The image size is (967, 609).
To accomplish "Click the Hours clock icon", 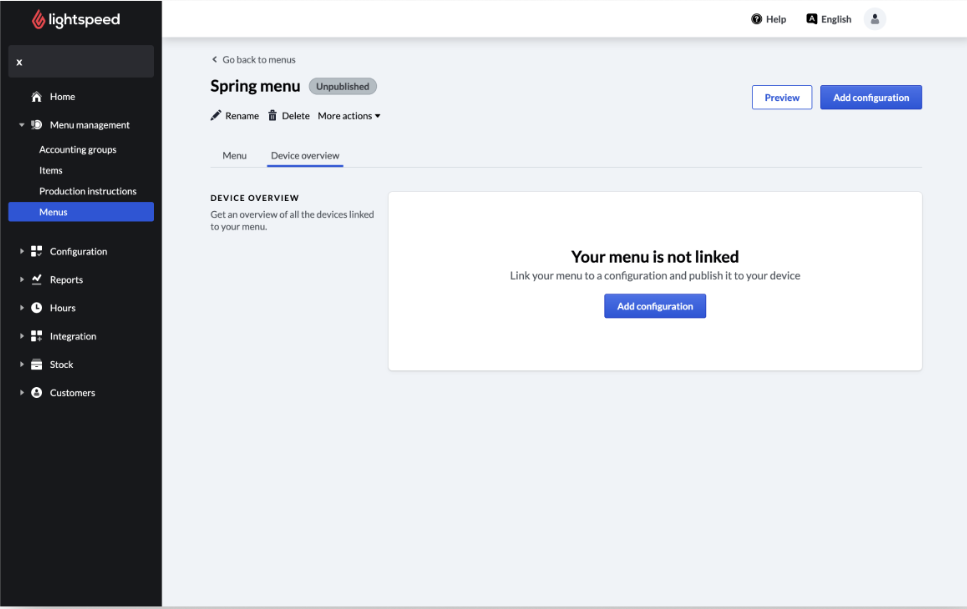I will point(37,308).
